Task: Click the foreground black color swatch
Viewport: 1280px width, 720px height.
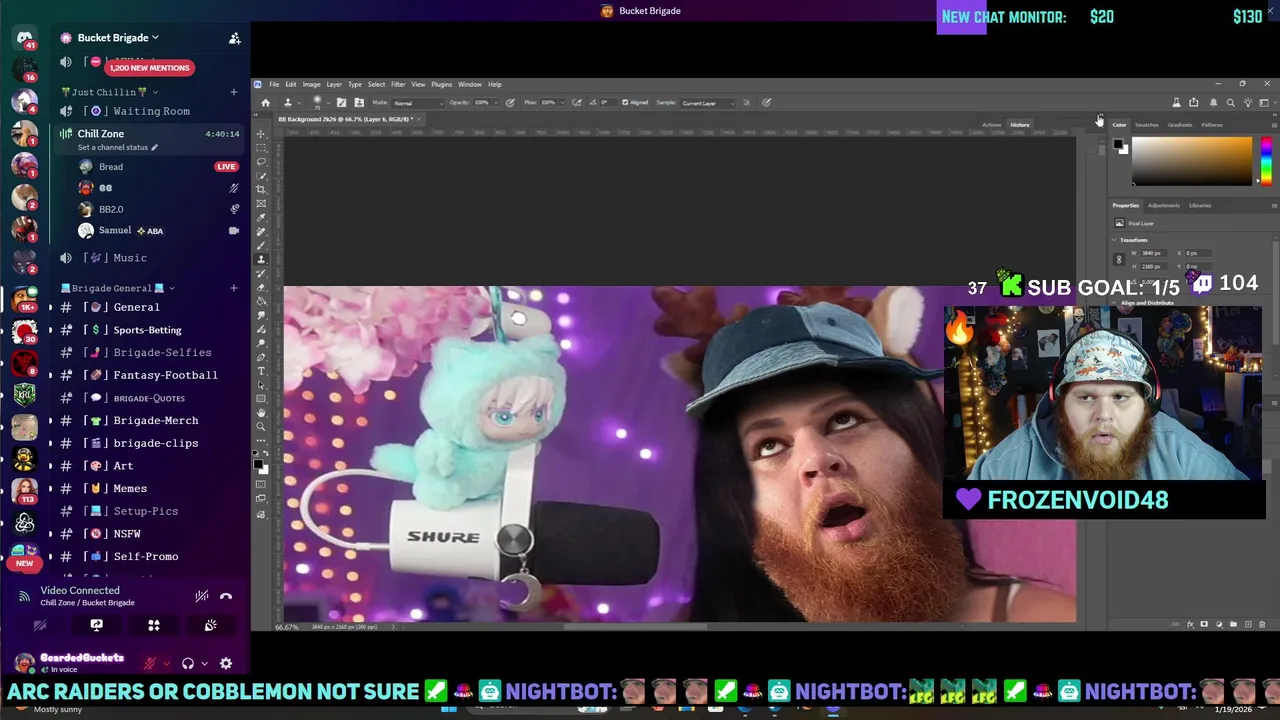Action: 1118,144
